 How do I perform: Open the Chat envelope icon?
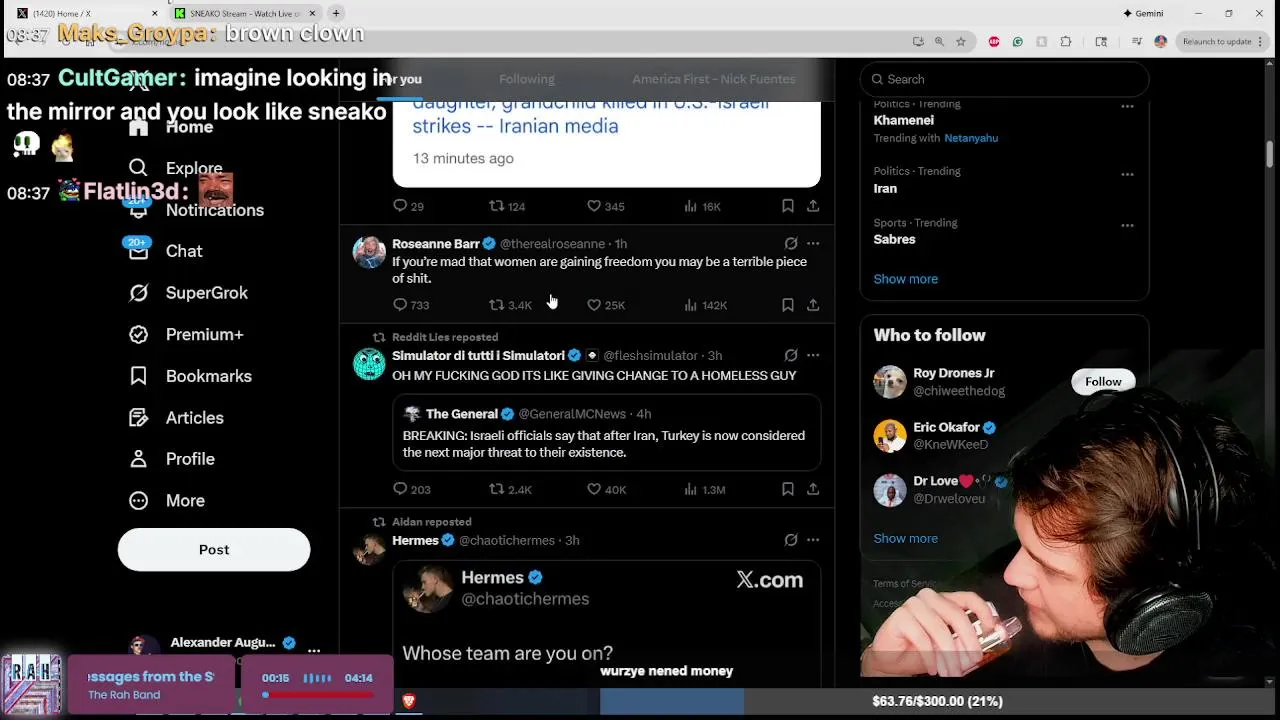[x=138, y=251]
